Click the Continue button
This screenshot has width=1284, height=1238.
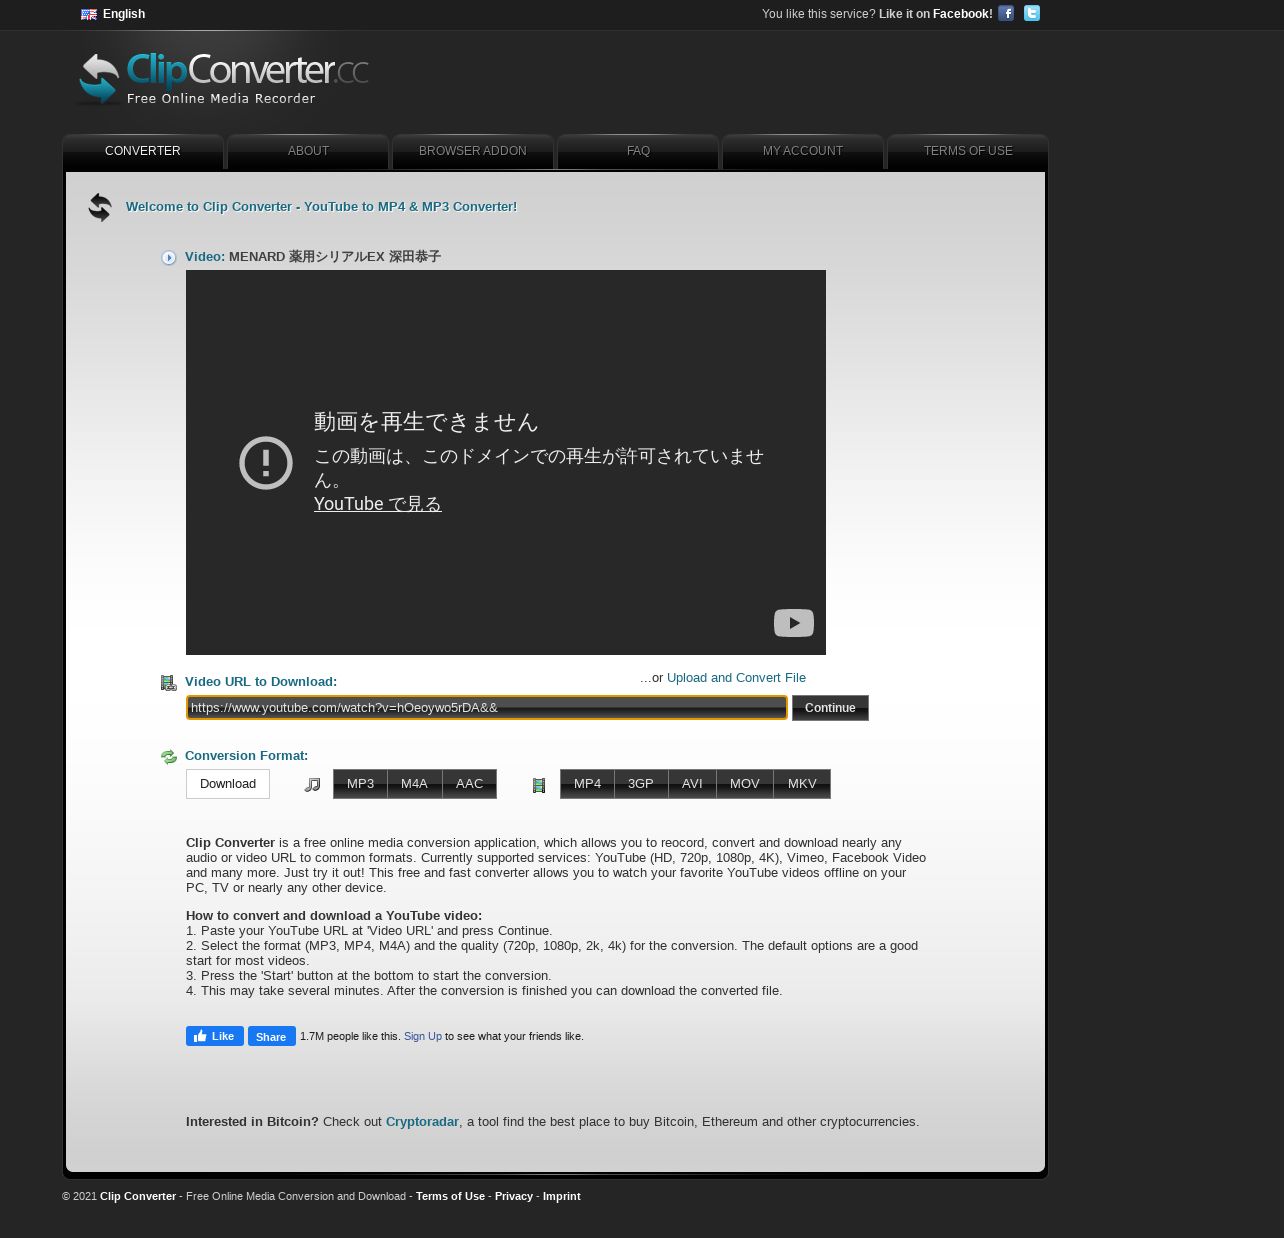pyautogui.click(x=830, y=708)
